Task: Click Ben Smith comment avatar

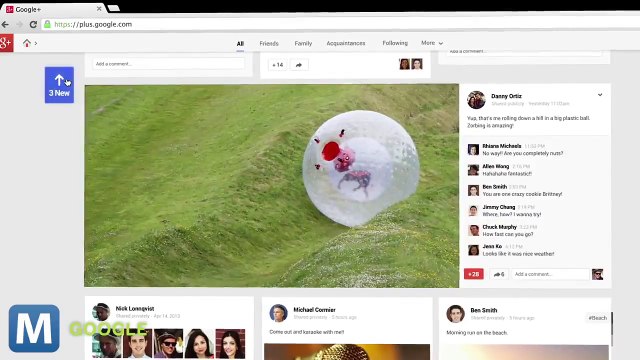Action: tap(473, 190)
